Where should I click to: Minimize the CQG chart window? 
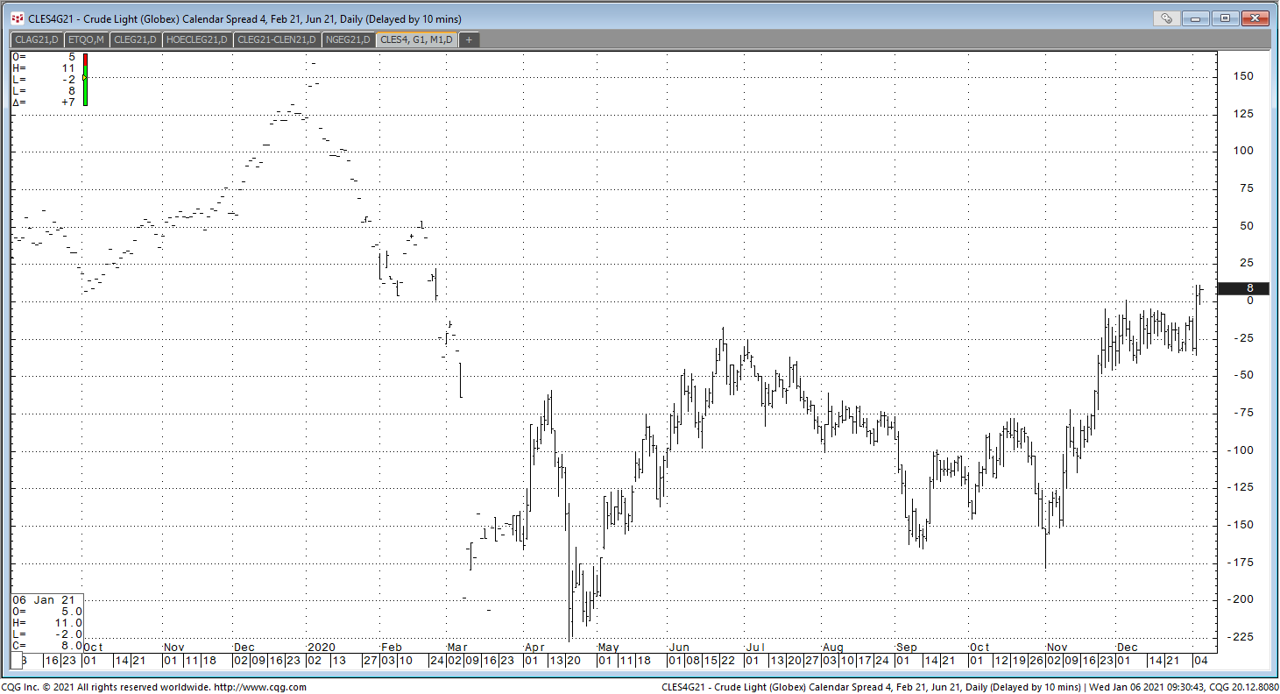1197,18
